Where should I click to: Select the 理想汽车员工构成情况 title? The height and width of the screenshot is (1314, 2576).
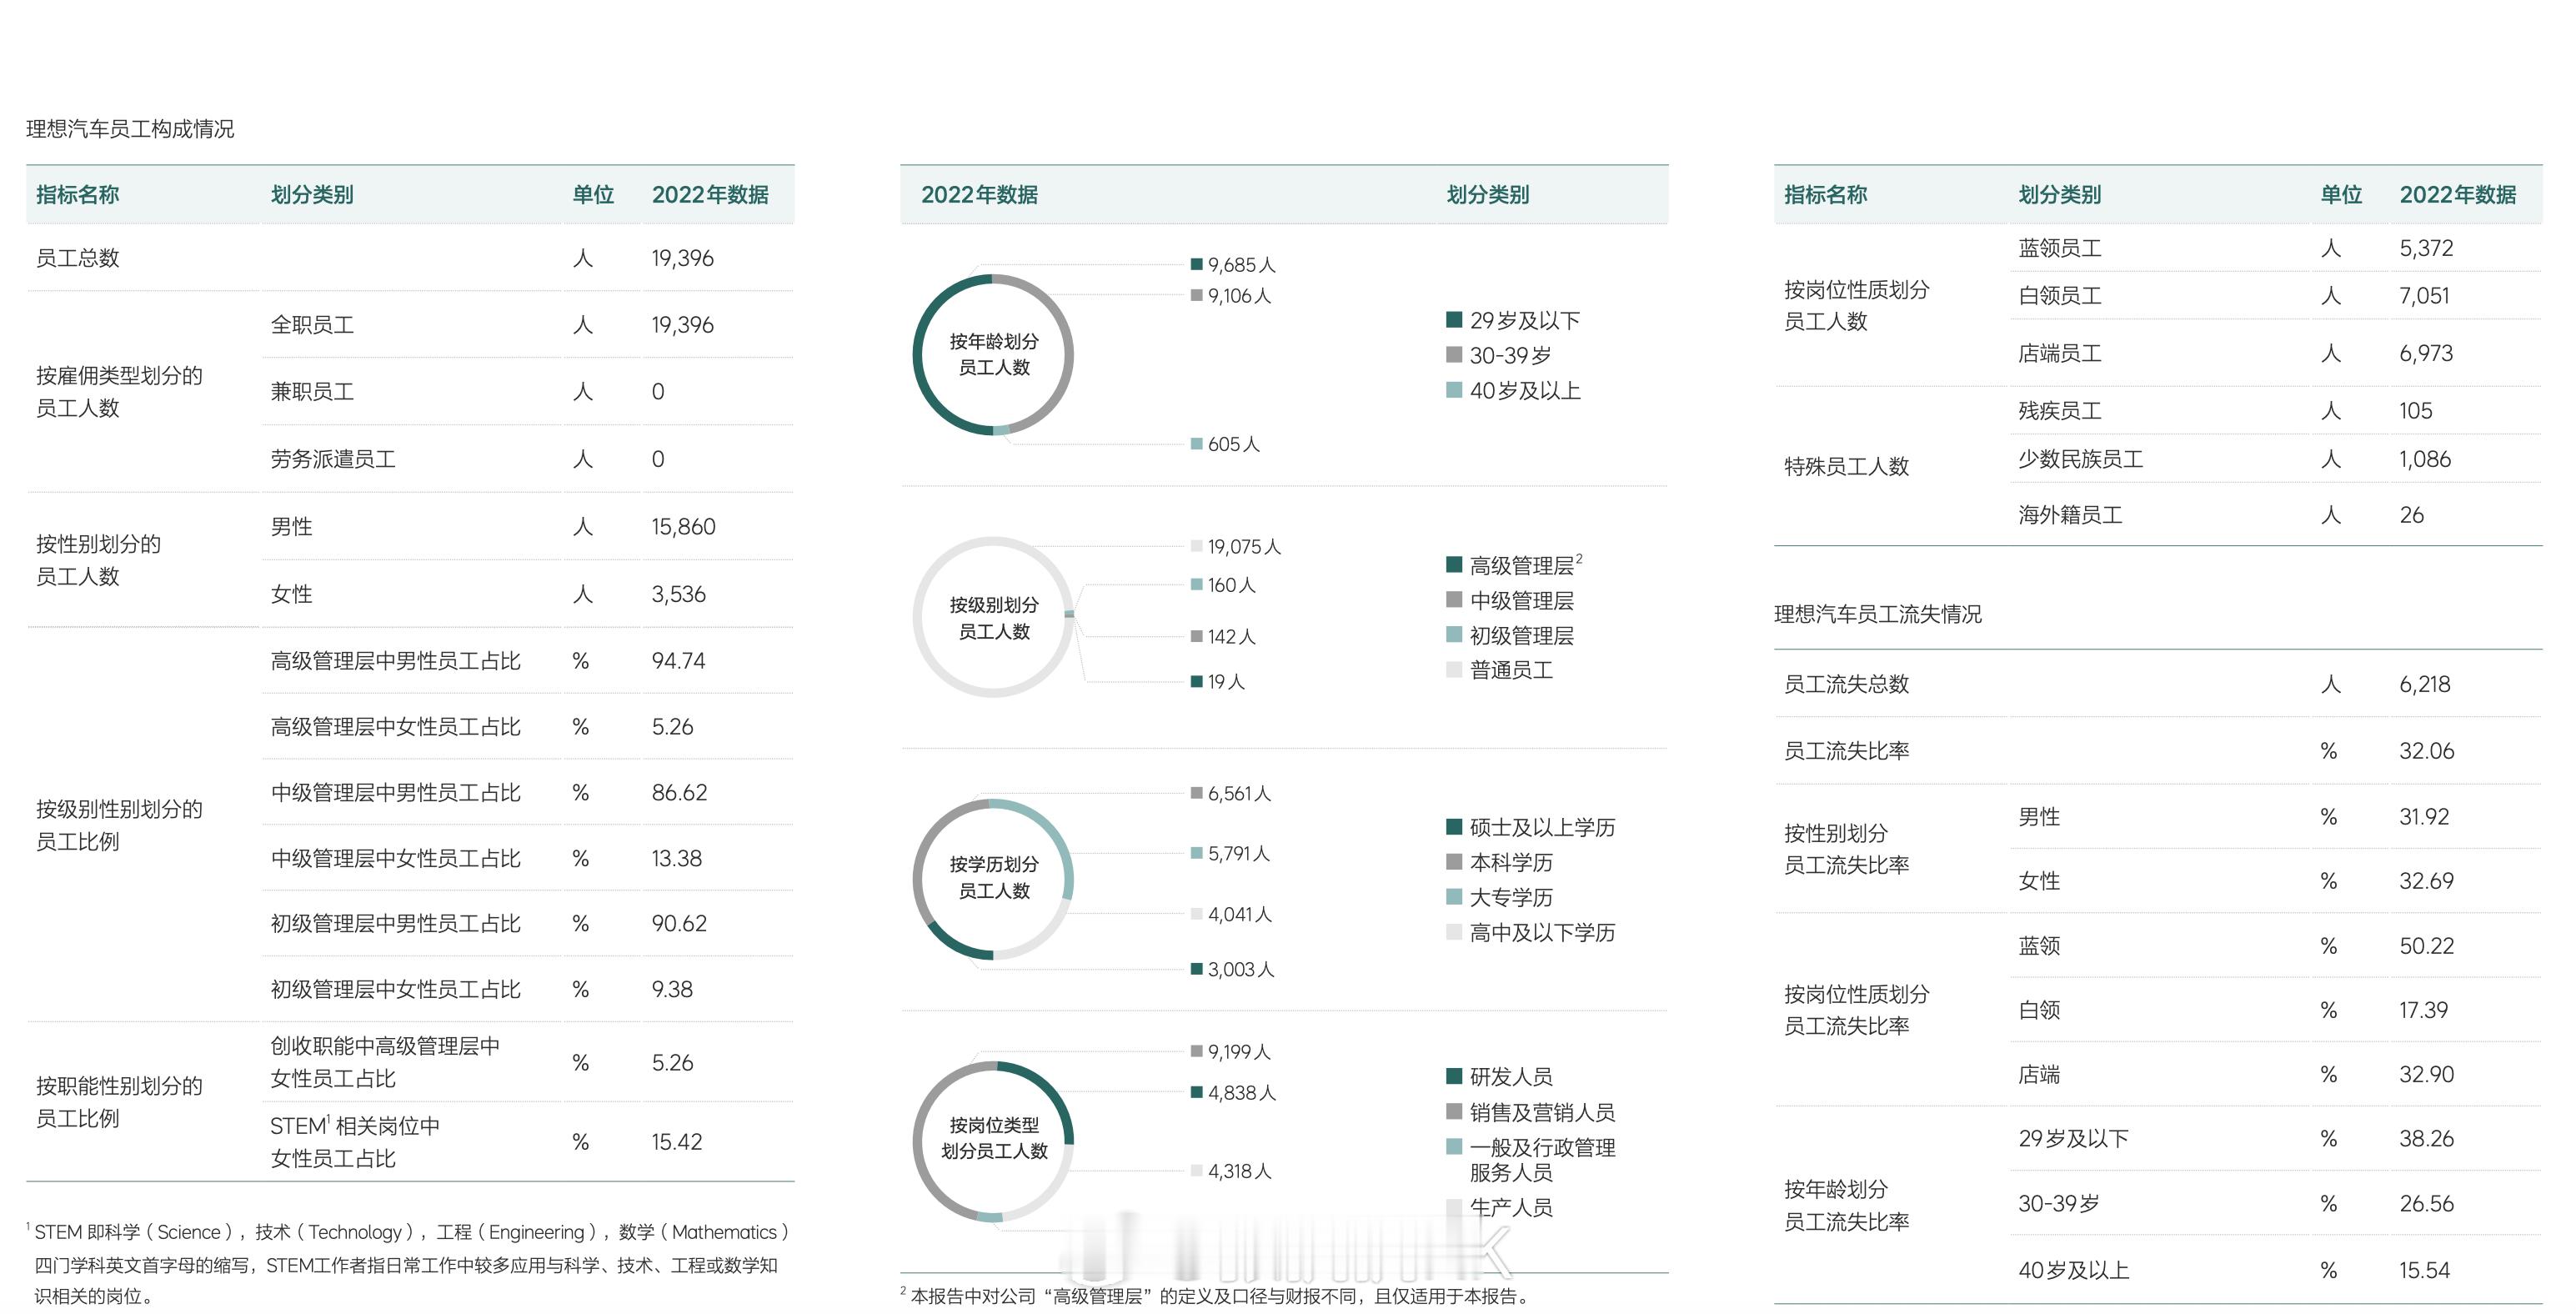[x=130, y=129]
